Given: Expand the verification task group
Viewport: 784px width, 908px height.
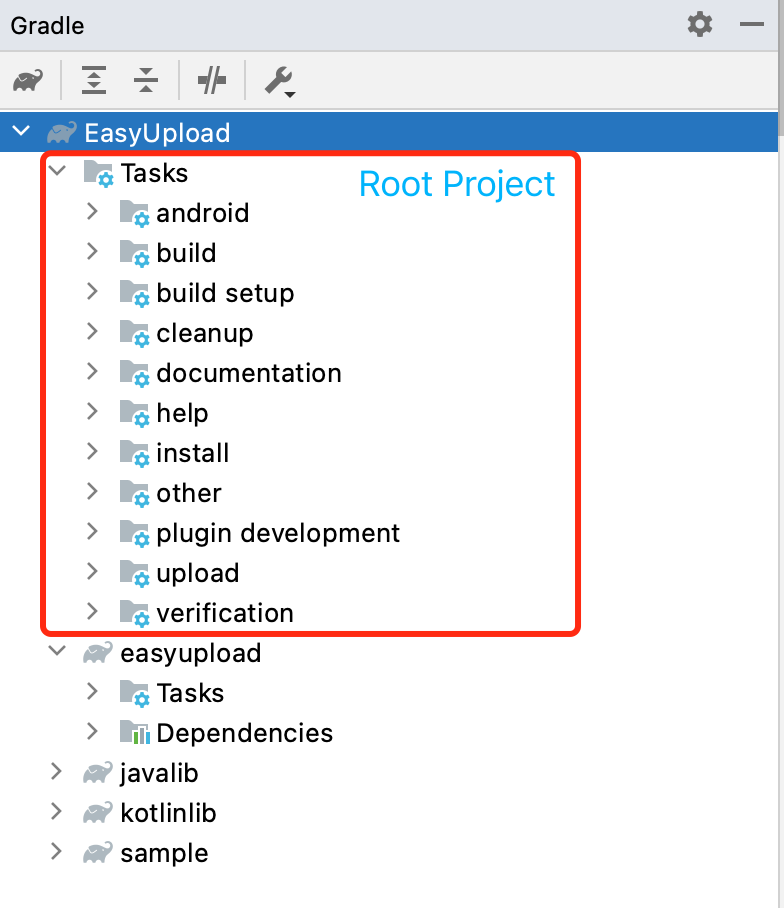Looking at the screenshot, I should [92, 611].
